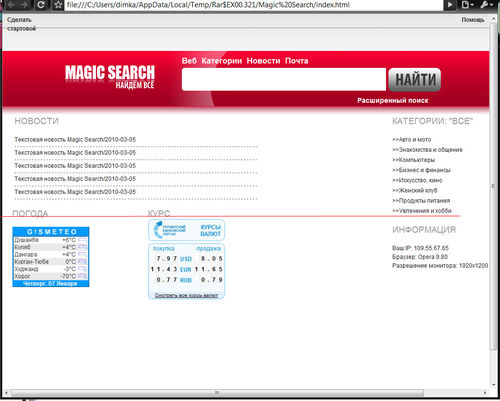Open the page menu dropdown
The height and width of the screenshot is (401, 500).
click(x=468, y=5)
